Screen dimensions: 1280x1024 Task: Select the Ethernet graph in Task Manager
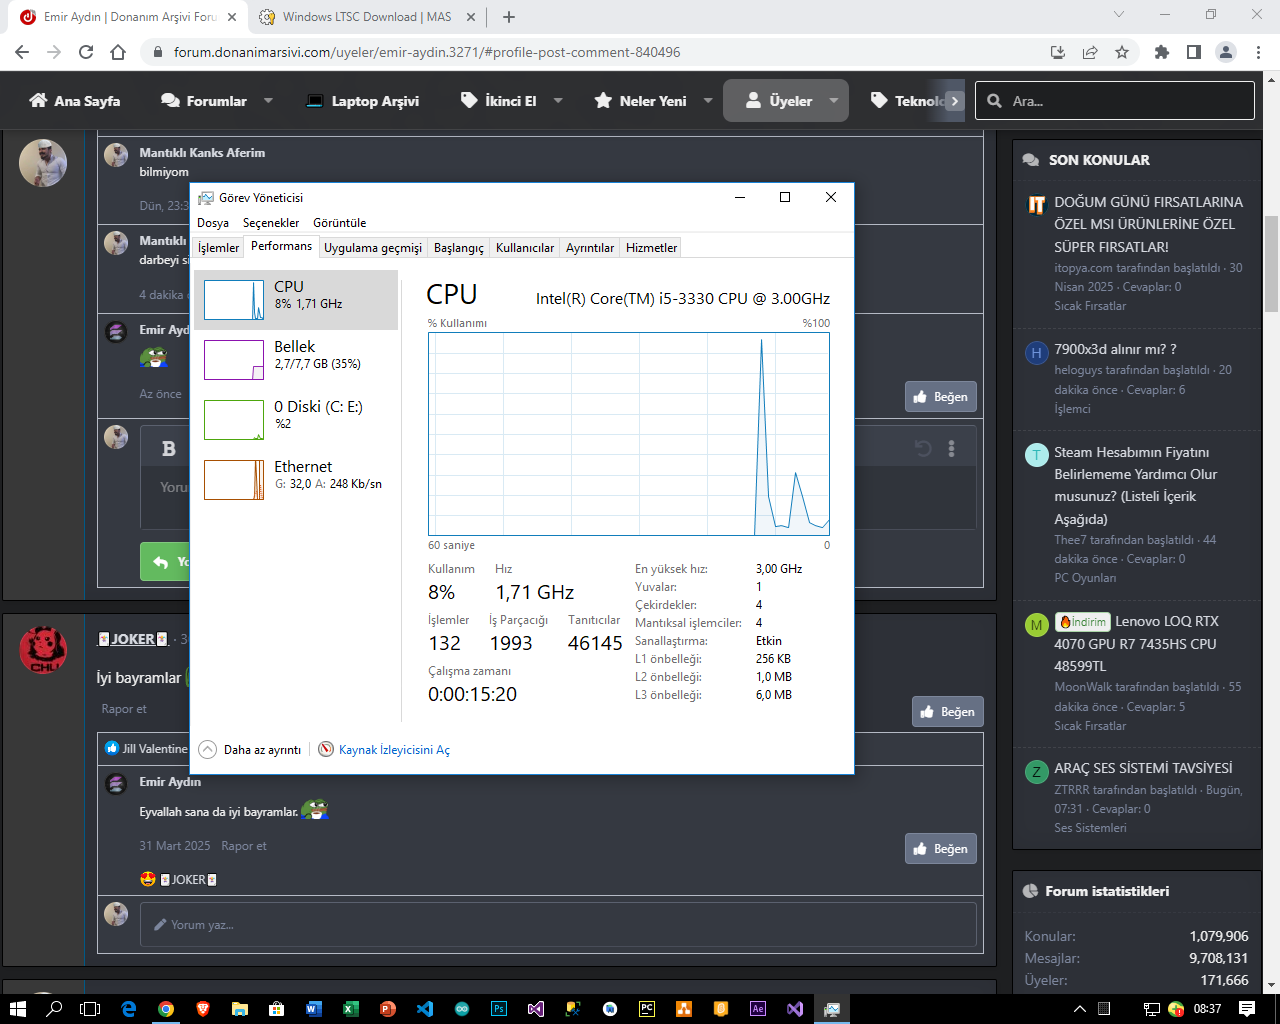(296, 480)
